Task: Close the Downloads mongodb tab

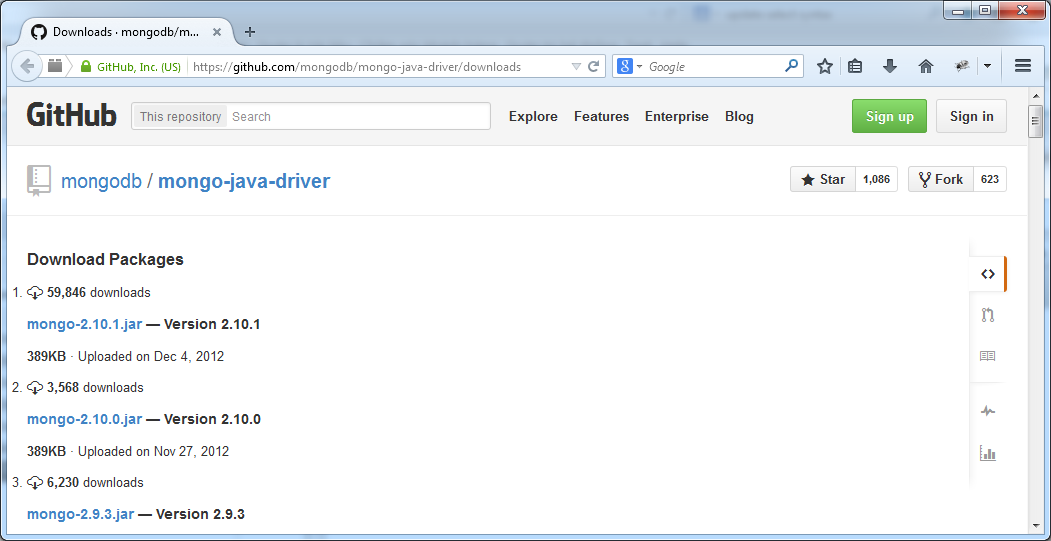Action: click(217, 32)
